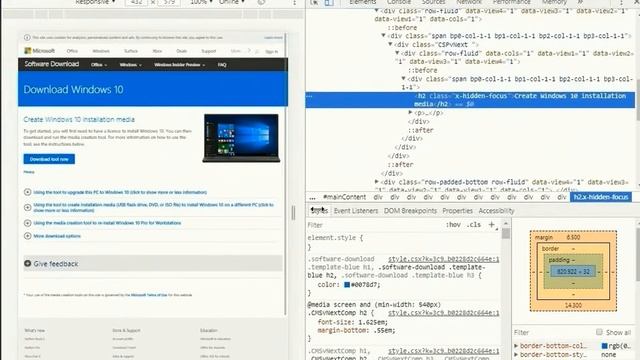The width and height of the screenshot is (640, 360).
Task: Click the Styles Filter input
Action: (373, 225)
